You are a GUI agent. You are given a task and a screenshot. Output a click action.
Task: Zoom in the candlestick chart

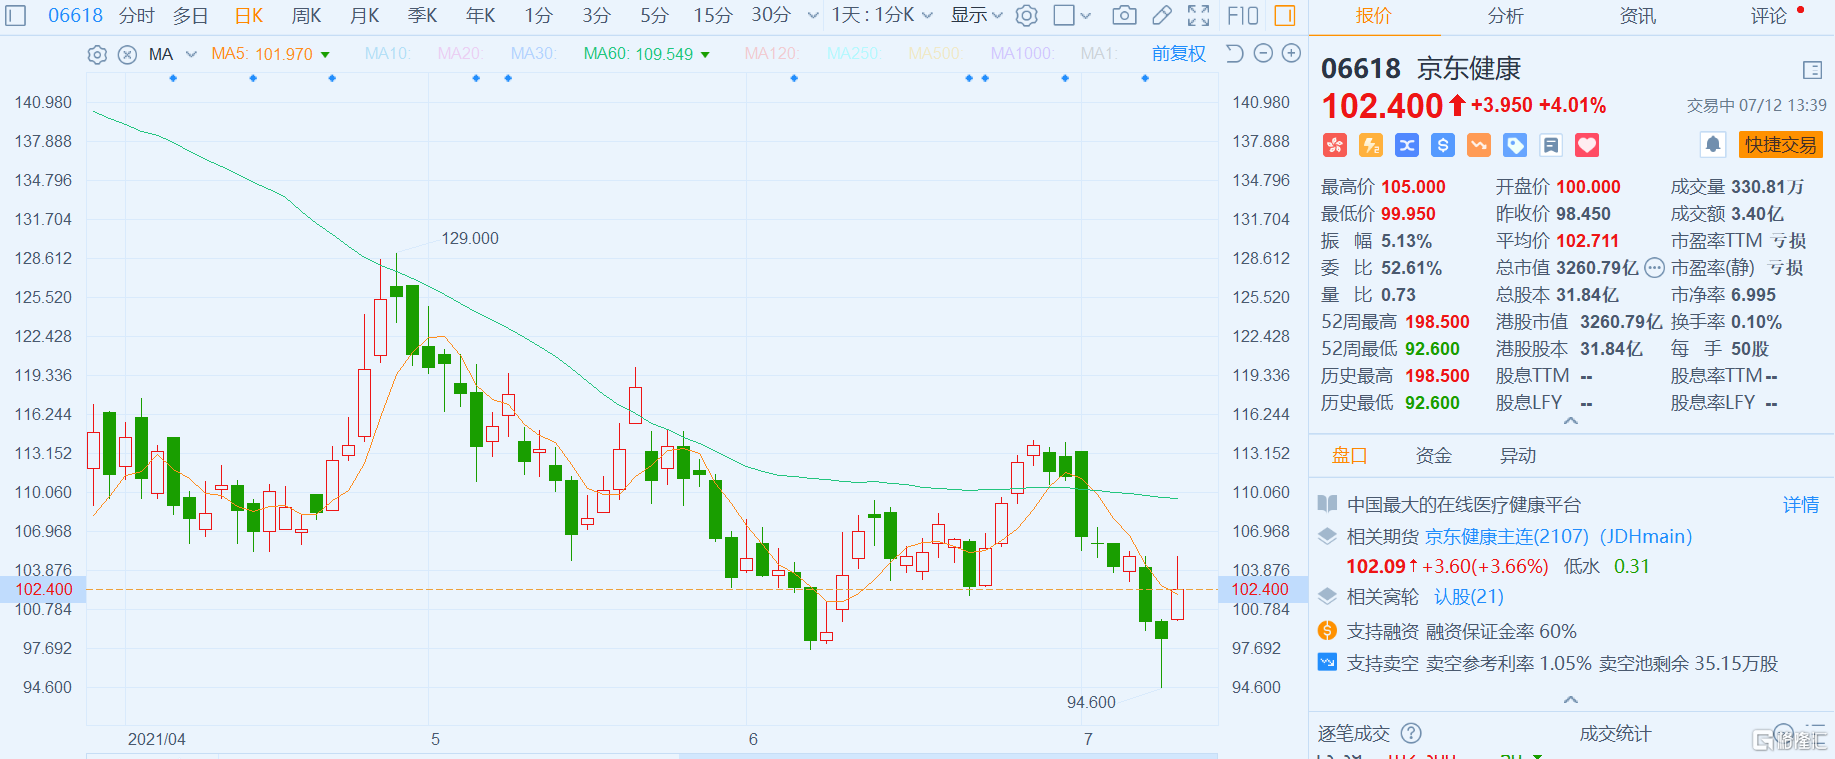(1292, 54)
